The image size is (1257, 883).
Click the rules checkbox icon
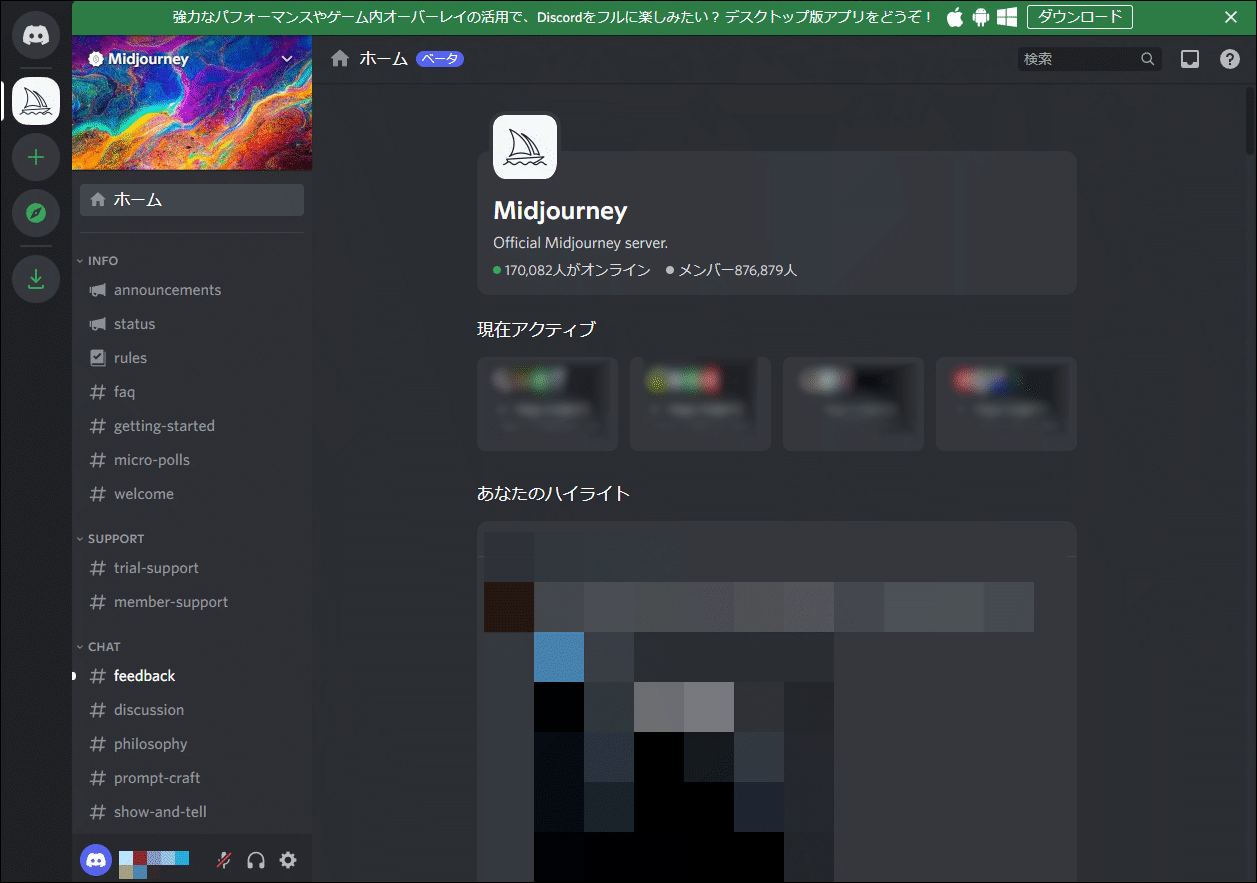pyautogui.click(x=98, y=358)
